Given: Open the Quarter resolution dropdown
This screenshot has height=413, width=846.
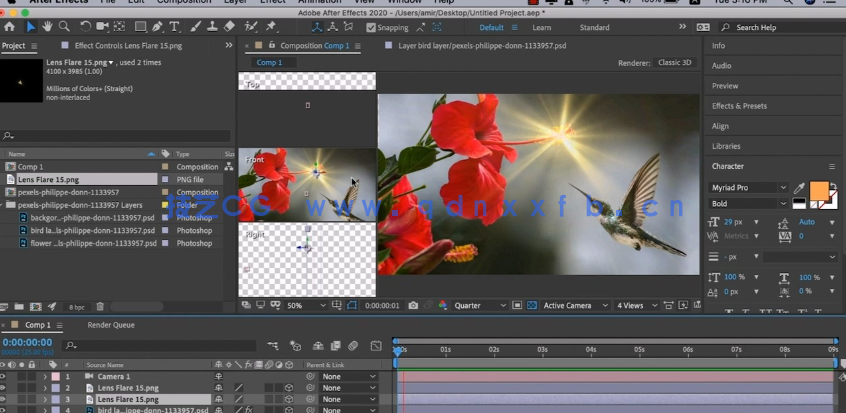Looking at the screenshot, I should pyautogui.click(x=480, y=306).
